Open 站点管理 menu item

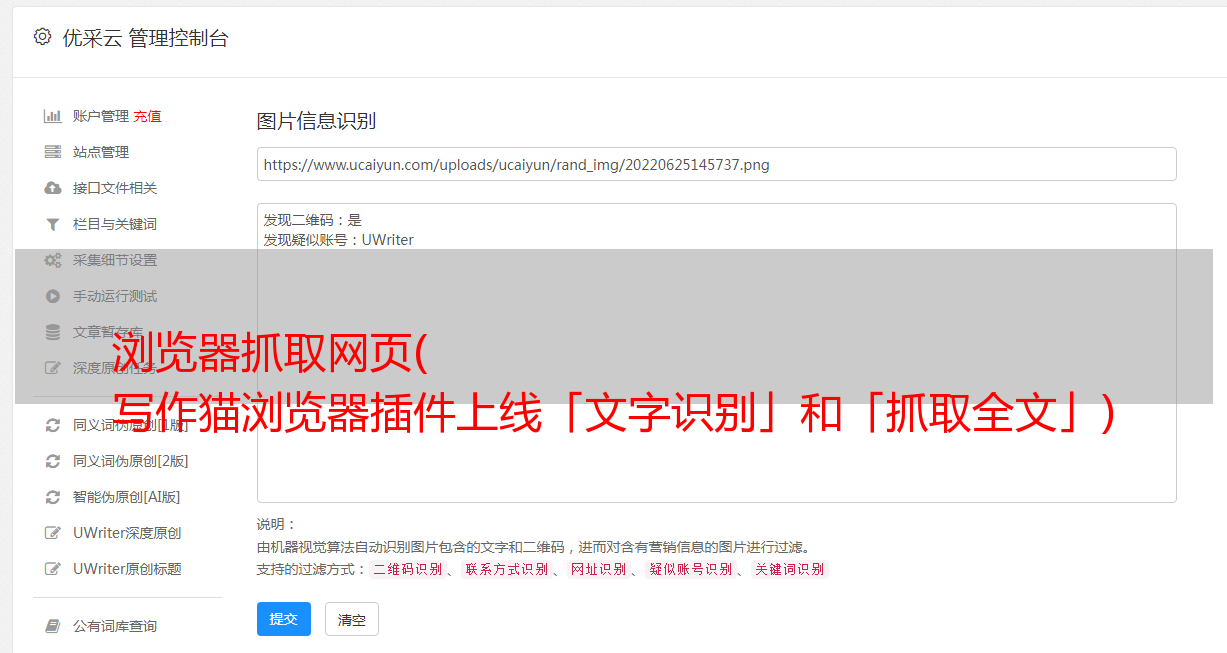coord(101,152)
